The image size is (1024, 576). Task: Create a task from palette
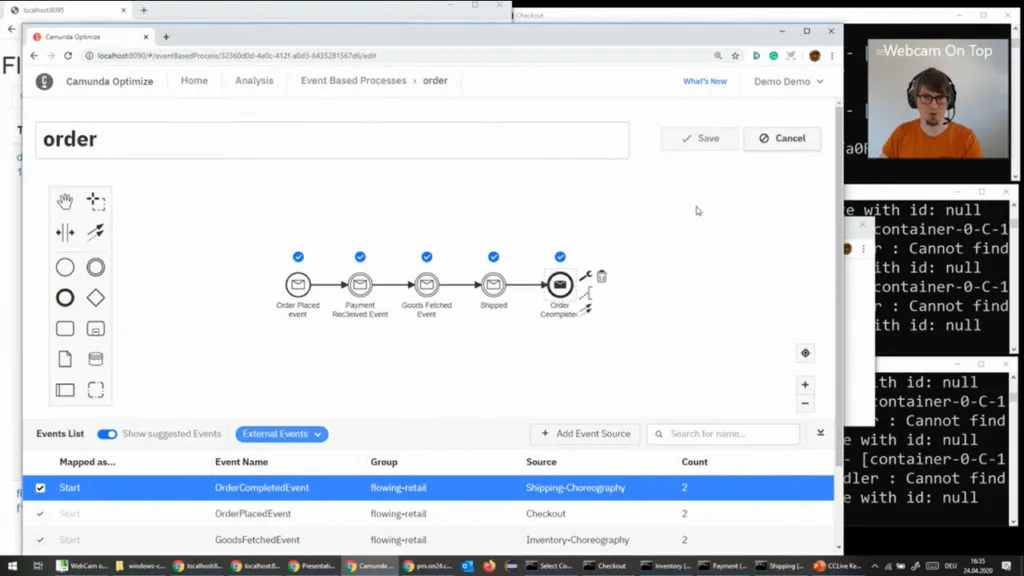pyautogui.click(x=65, y=328)
